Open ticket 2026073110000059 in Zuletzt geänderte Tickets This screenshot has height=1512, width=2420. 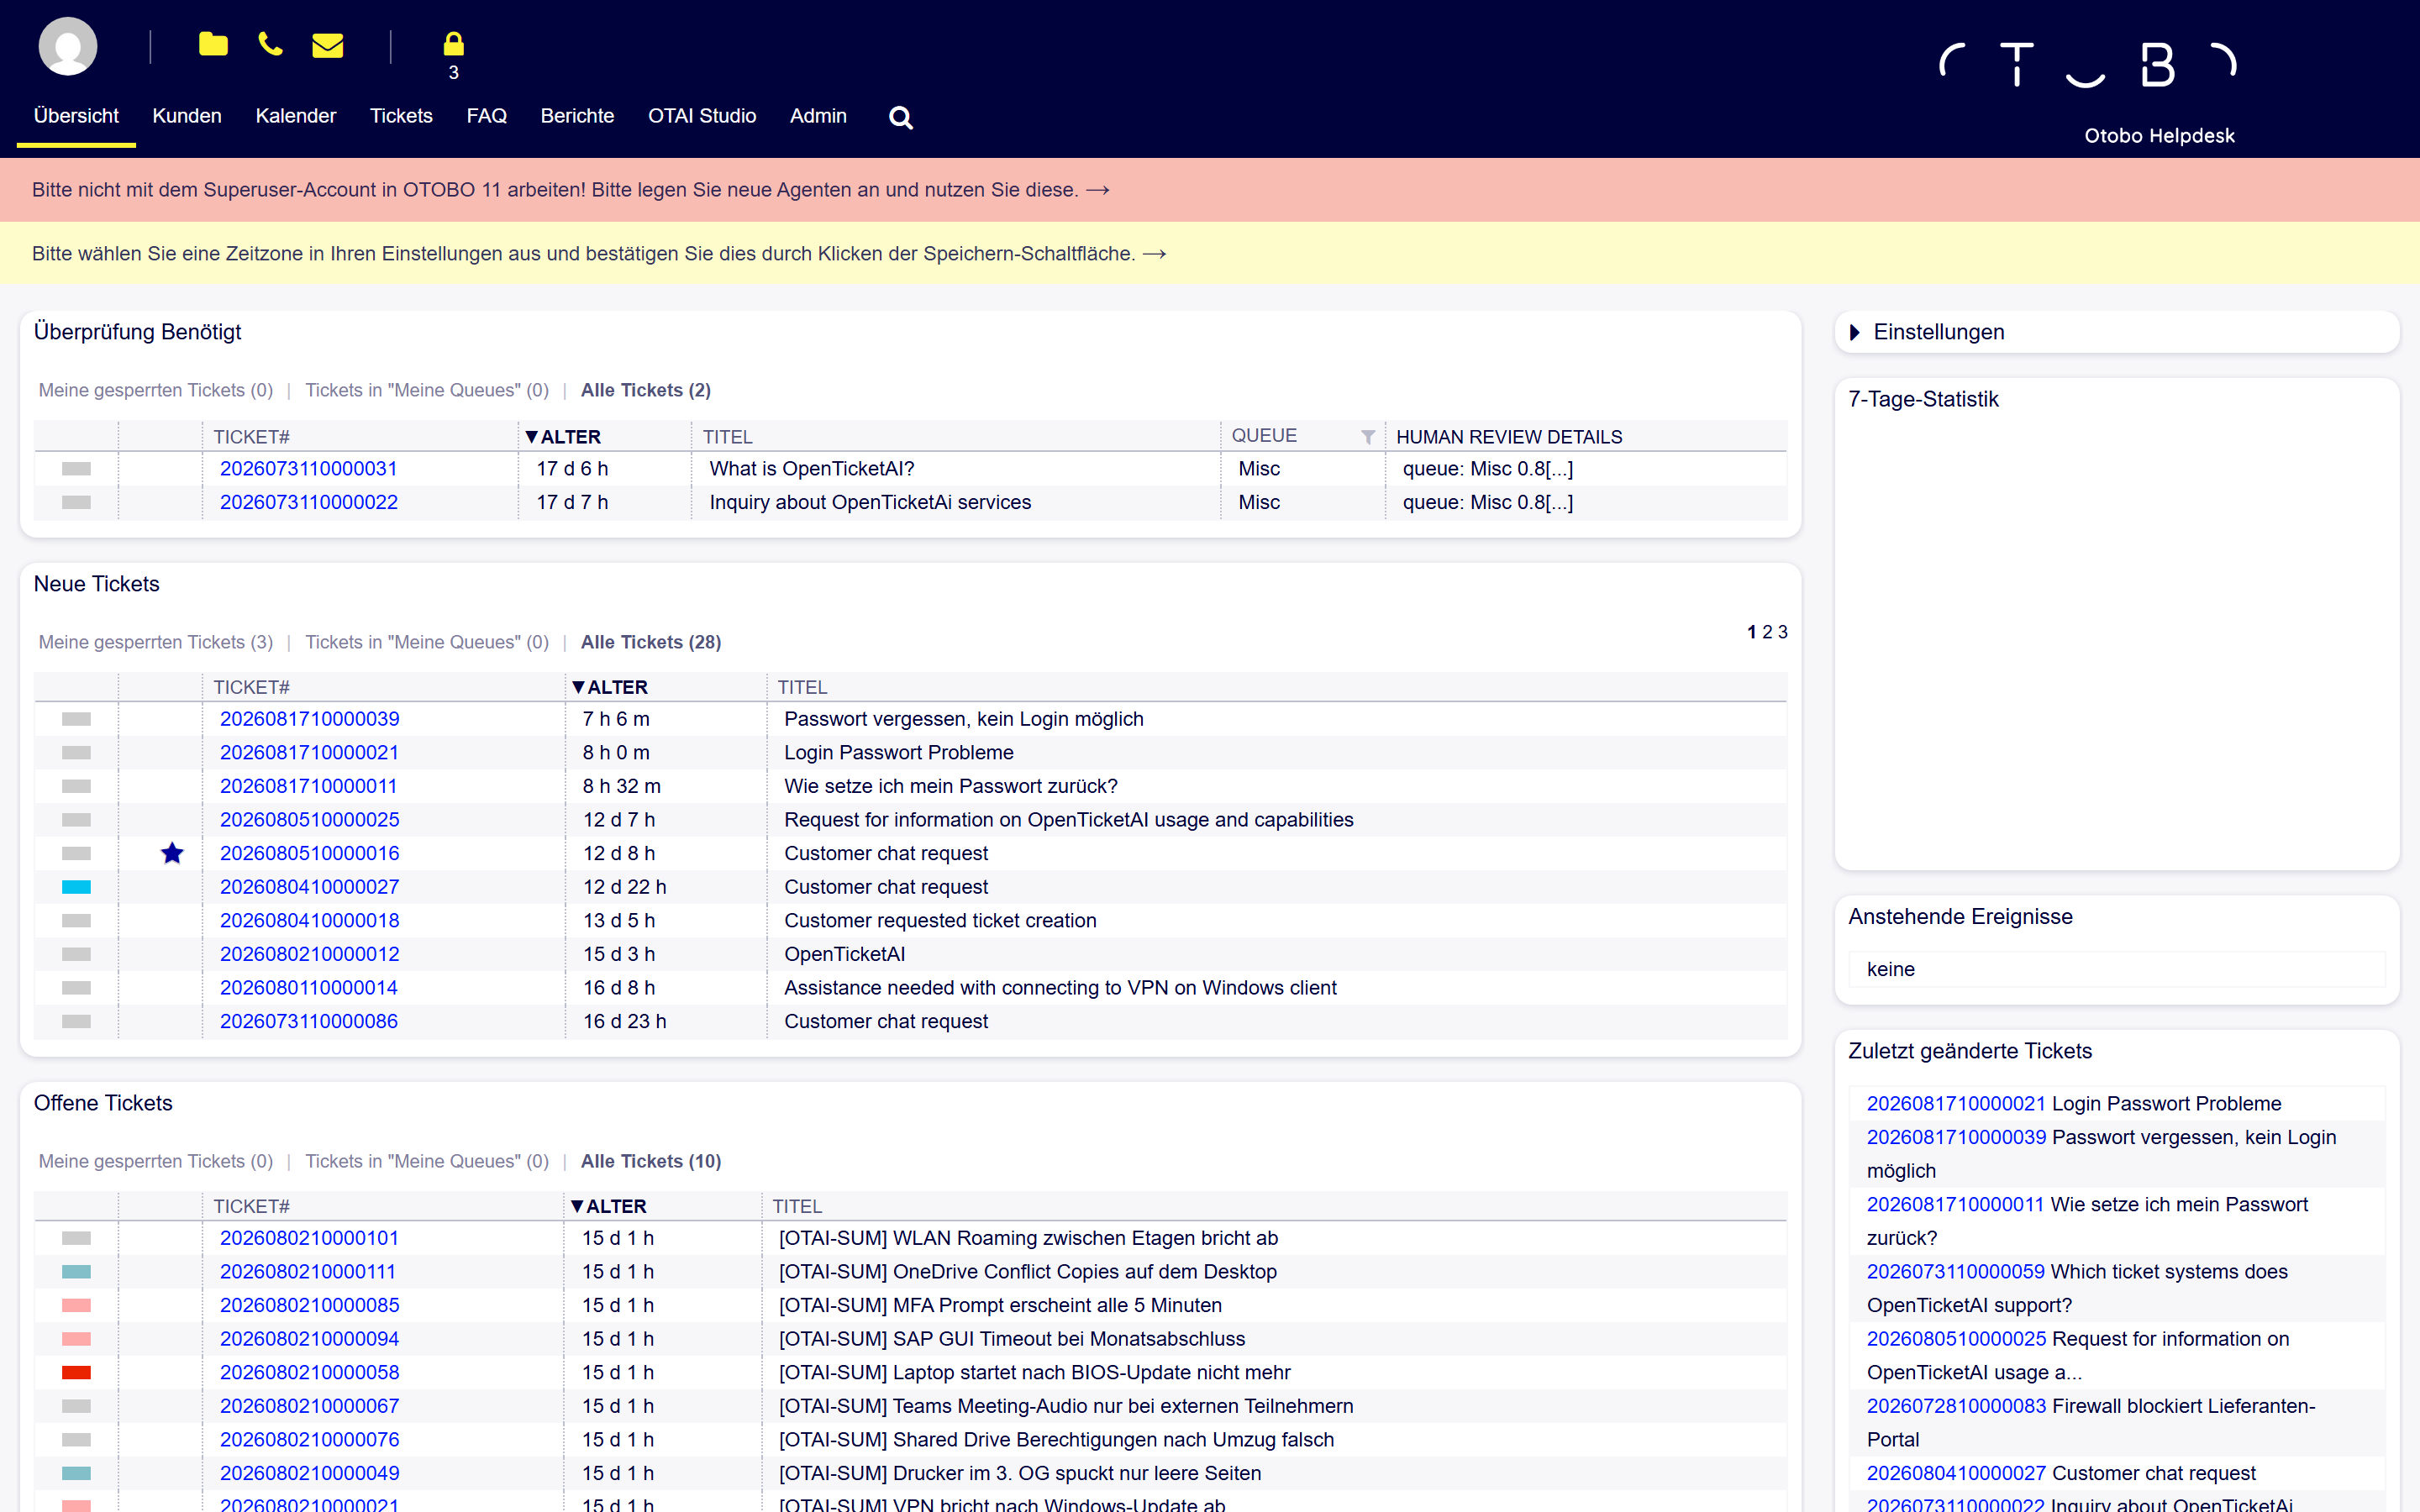click(x=1956, y=1272)
